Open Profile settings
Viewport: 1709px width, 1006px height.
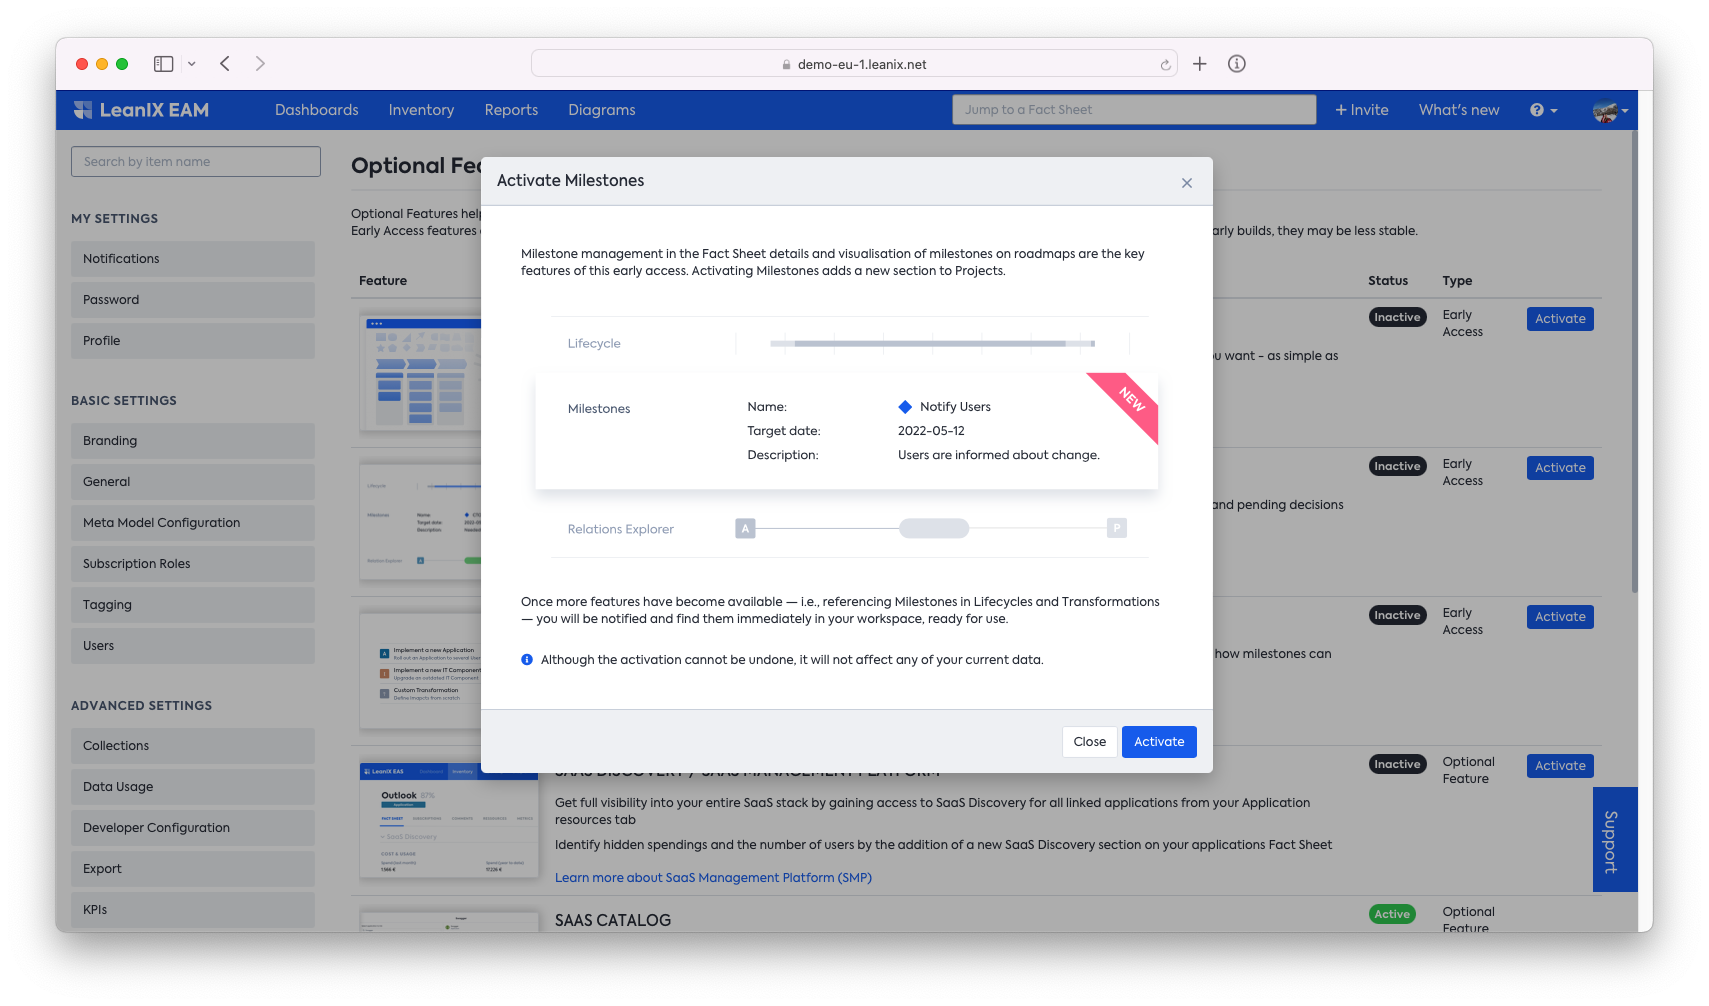tap(193, 341)
